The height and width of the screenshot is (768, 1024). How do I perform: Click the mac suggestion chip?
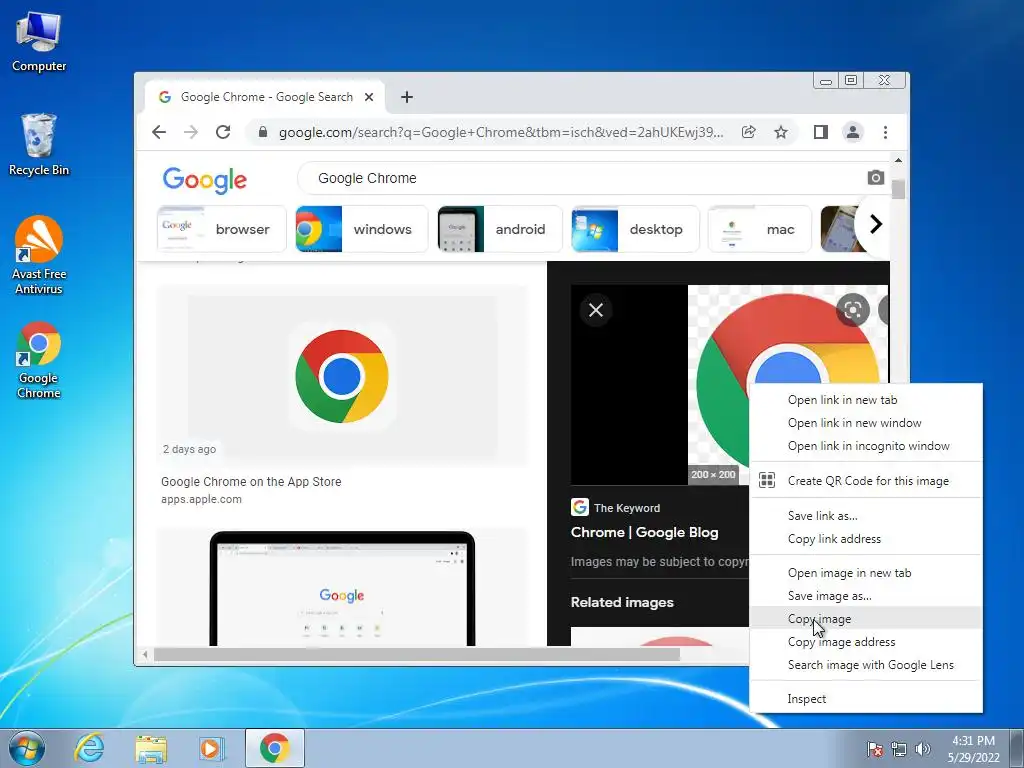760,229
